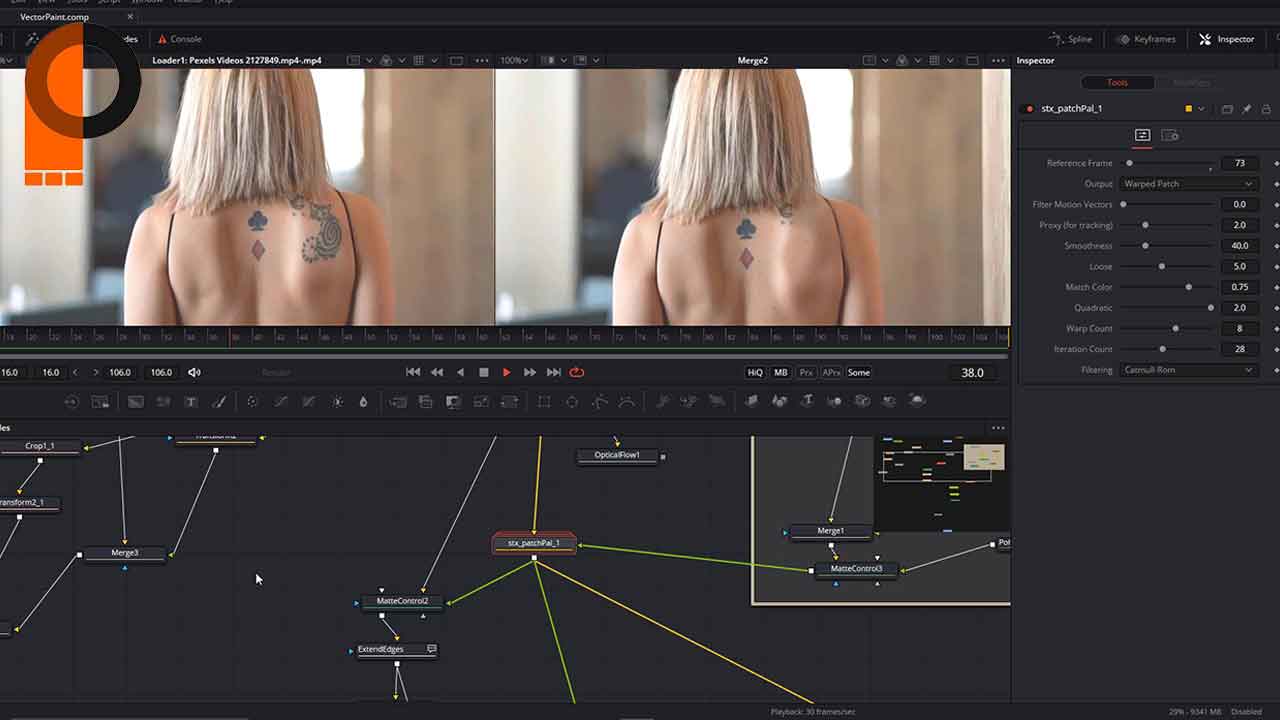The image size is (1280, 720).
Task: Open the Settings tab icon in Inspector
Action: click(x=1169, y=135)
